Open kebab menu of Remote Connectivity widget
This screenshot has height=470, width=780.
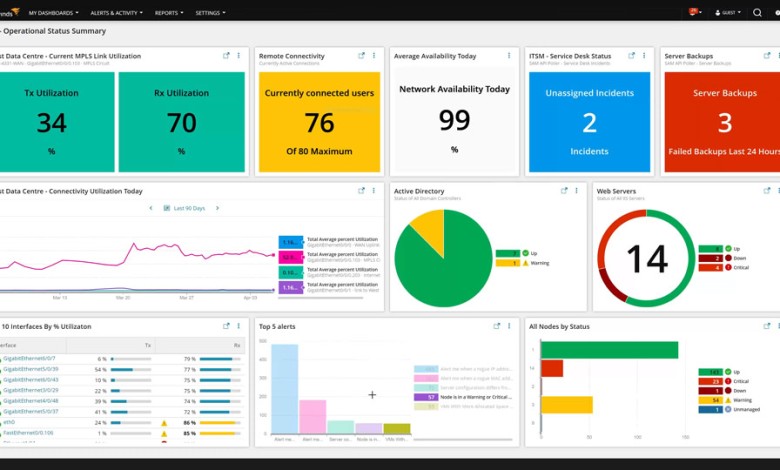point(374,56)
